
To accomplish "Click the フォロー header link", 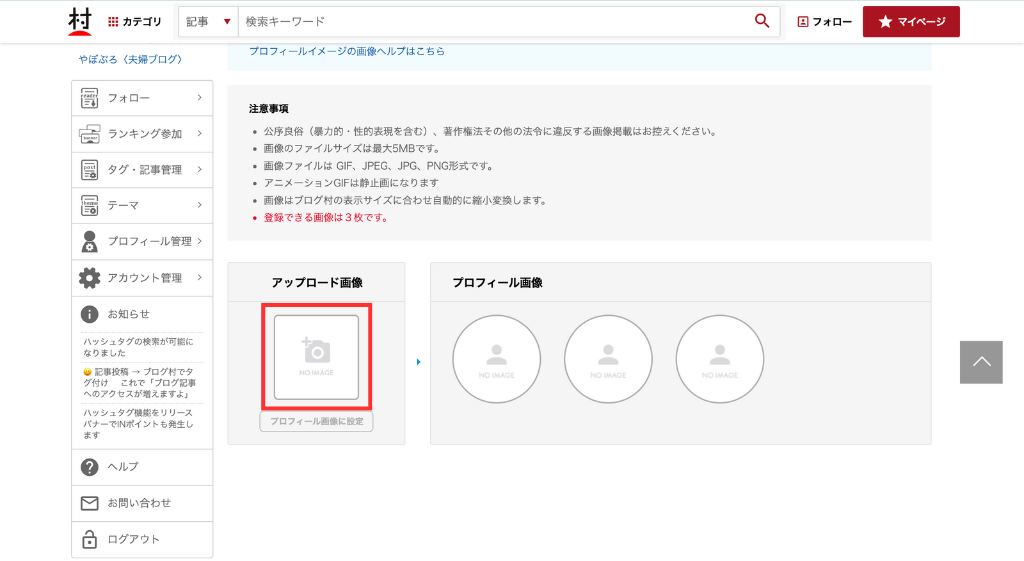I will pyautogui.click(x=824, y=22).
